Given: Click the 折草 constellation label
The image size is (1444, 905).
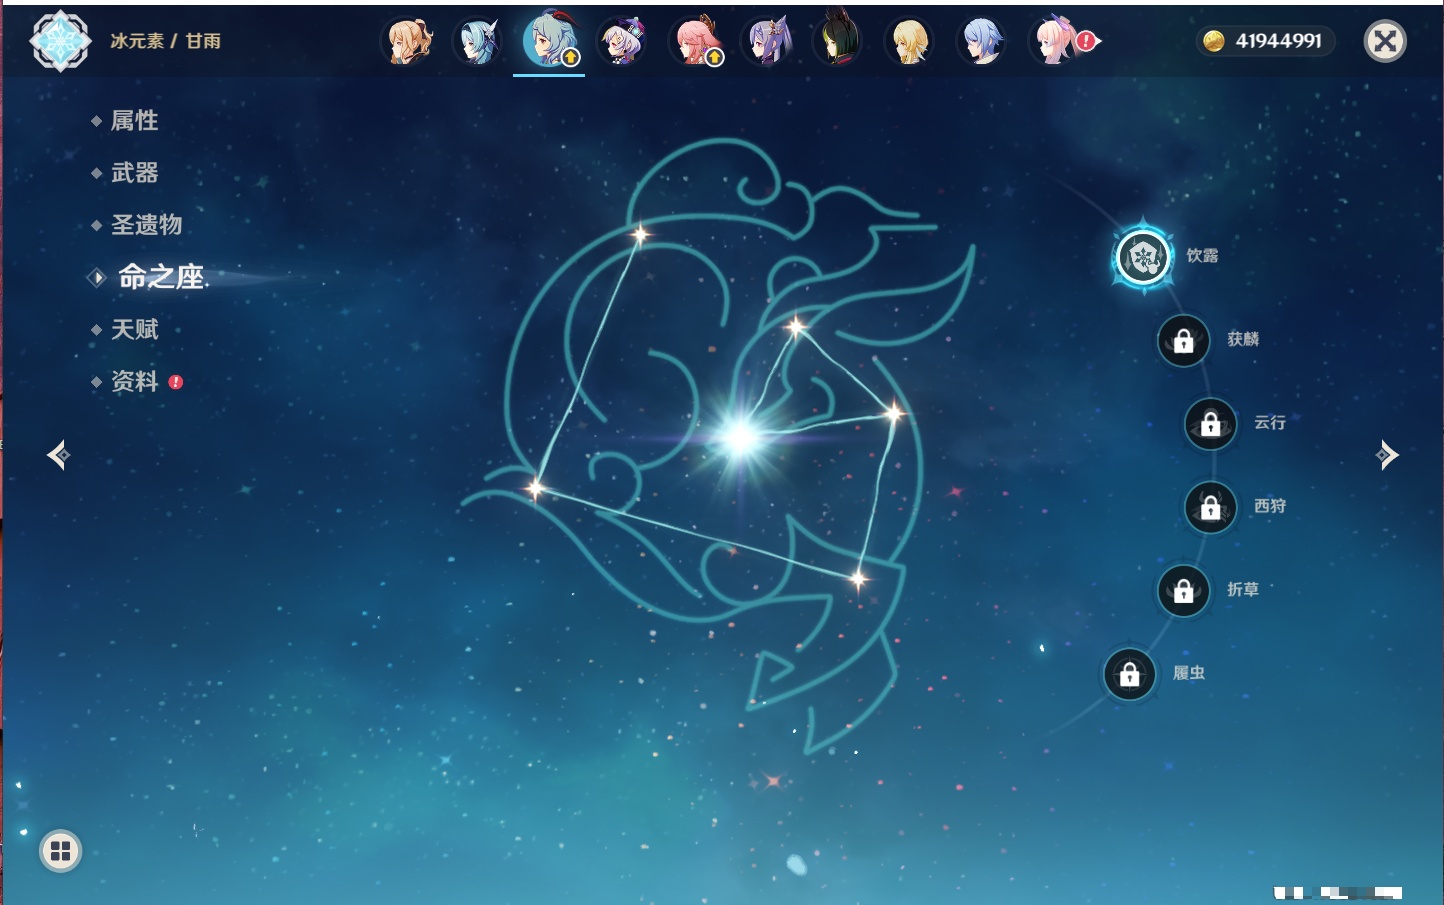Looking at the screenshot, I should [x=1243, y=590].
